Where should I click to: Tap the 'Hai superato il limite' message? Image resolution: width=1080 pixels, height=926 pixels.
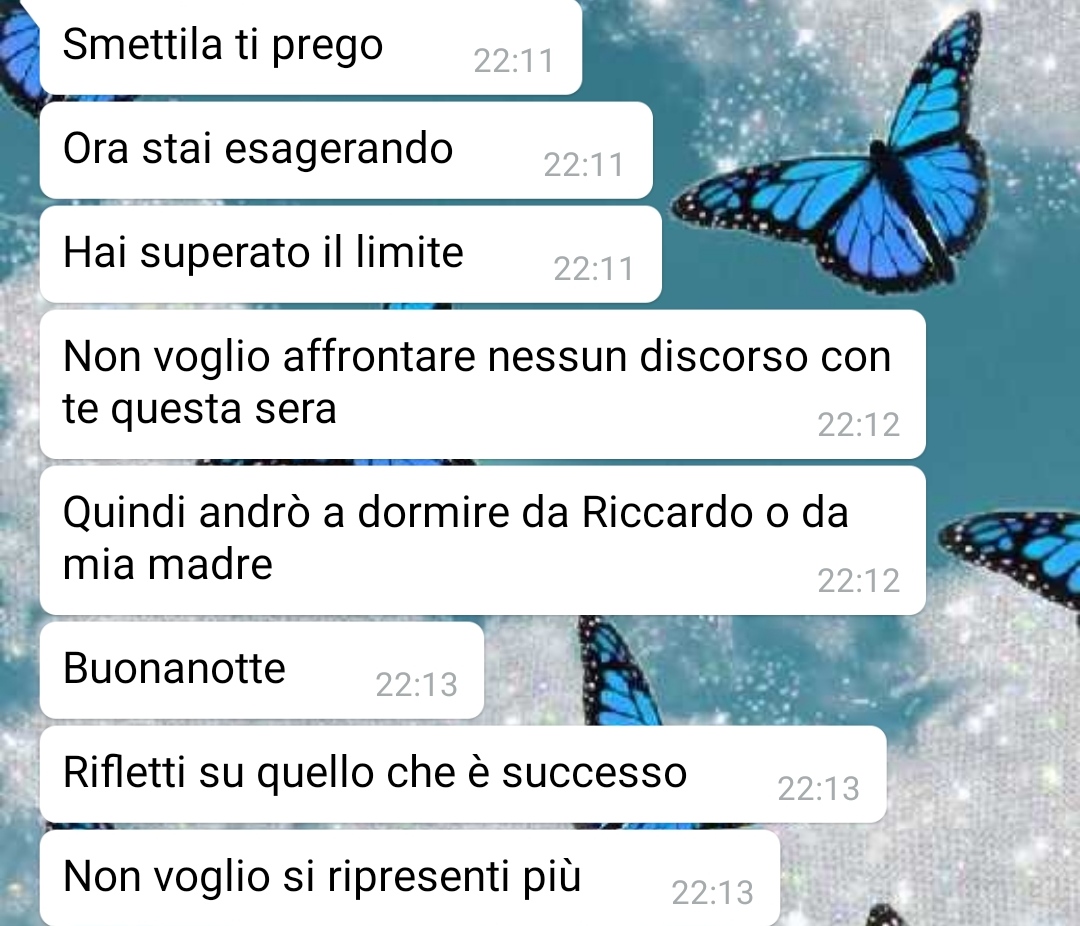pos(351,254)
